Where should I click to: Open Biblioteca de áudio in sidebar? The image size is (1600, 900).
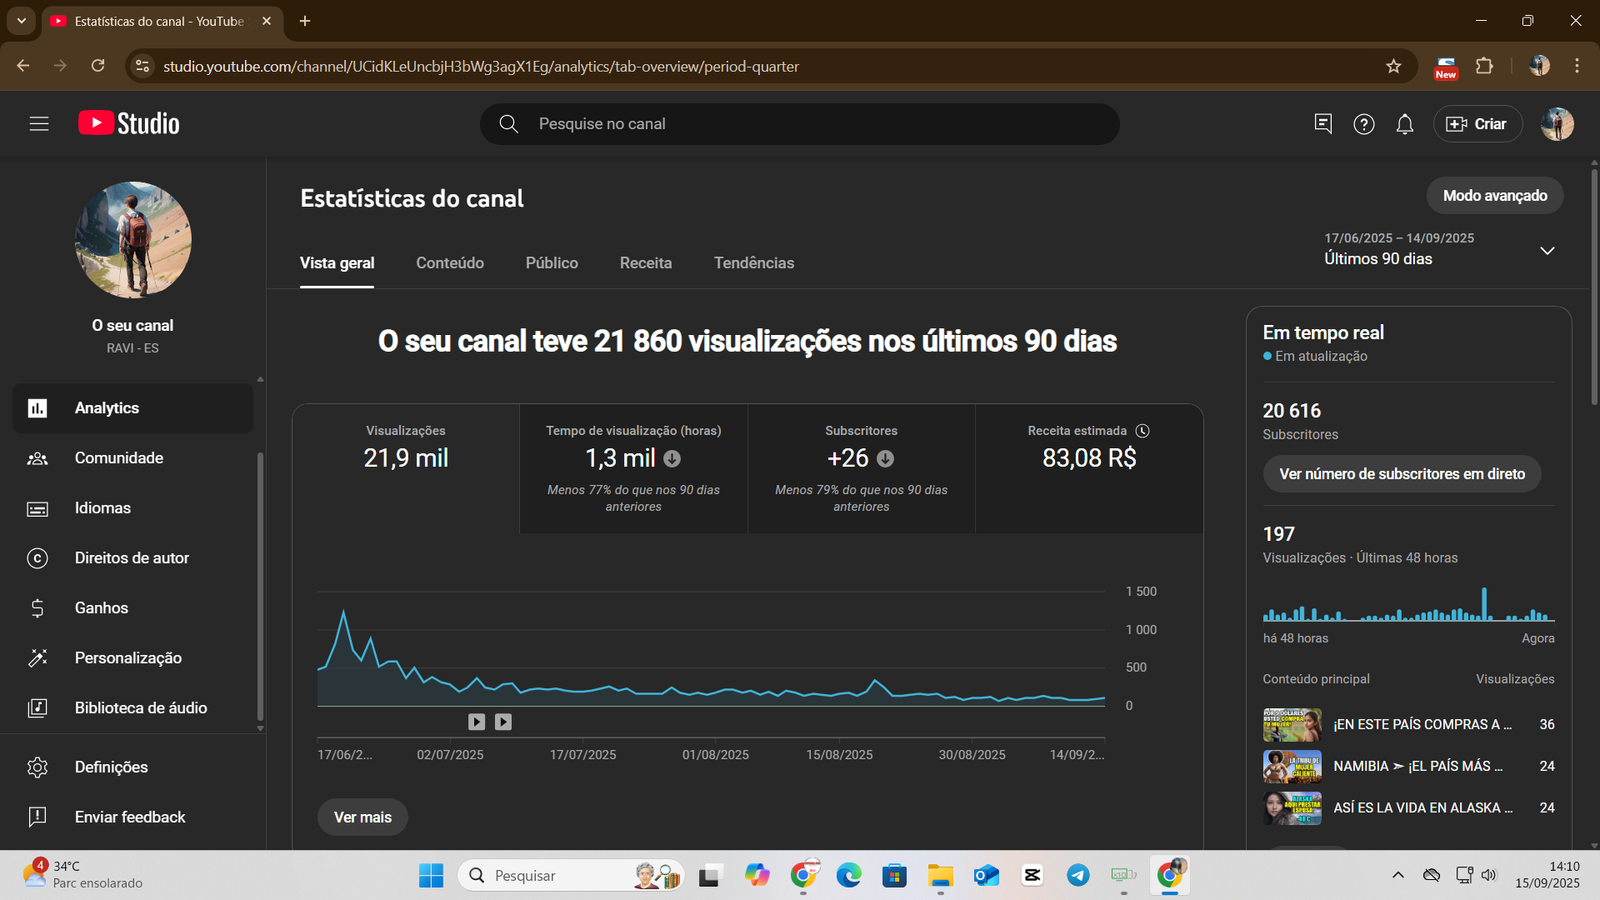(x=140, y=708)
